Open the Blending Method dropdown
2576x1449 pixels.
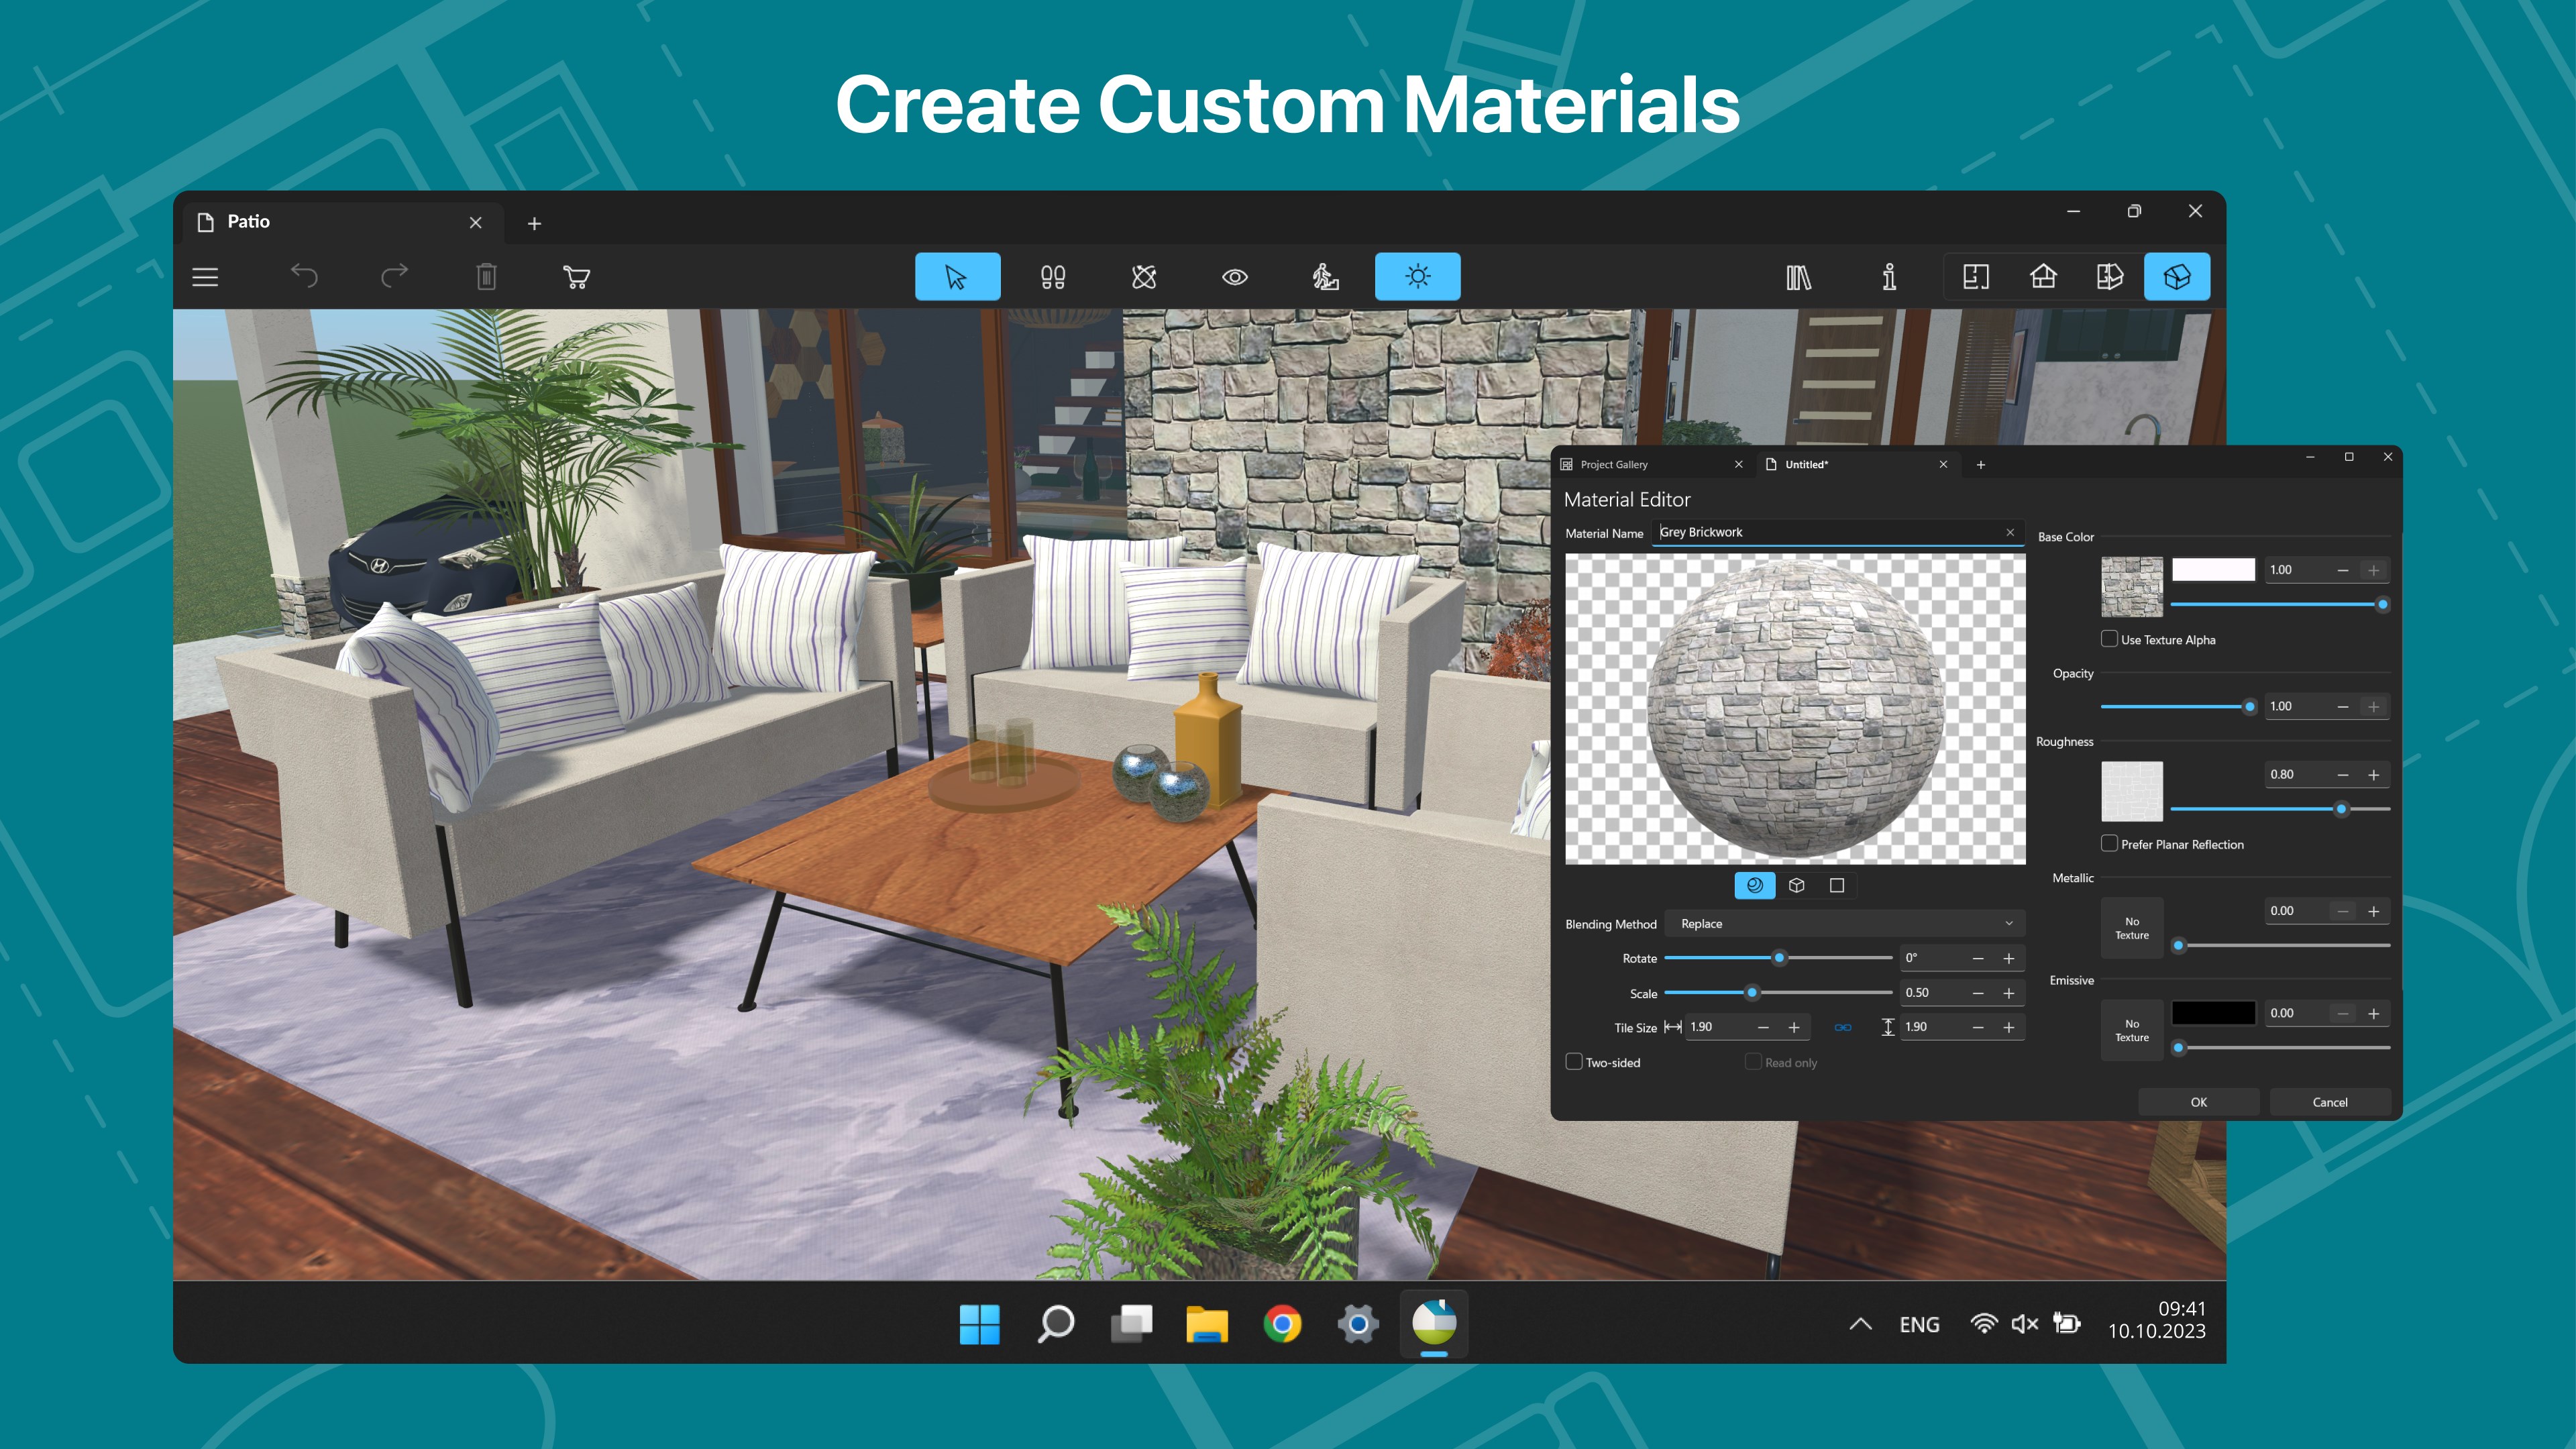pos(1845,923)
